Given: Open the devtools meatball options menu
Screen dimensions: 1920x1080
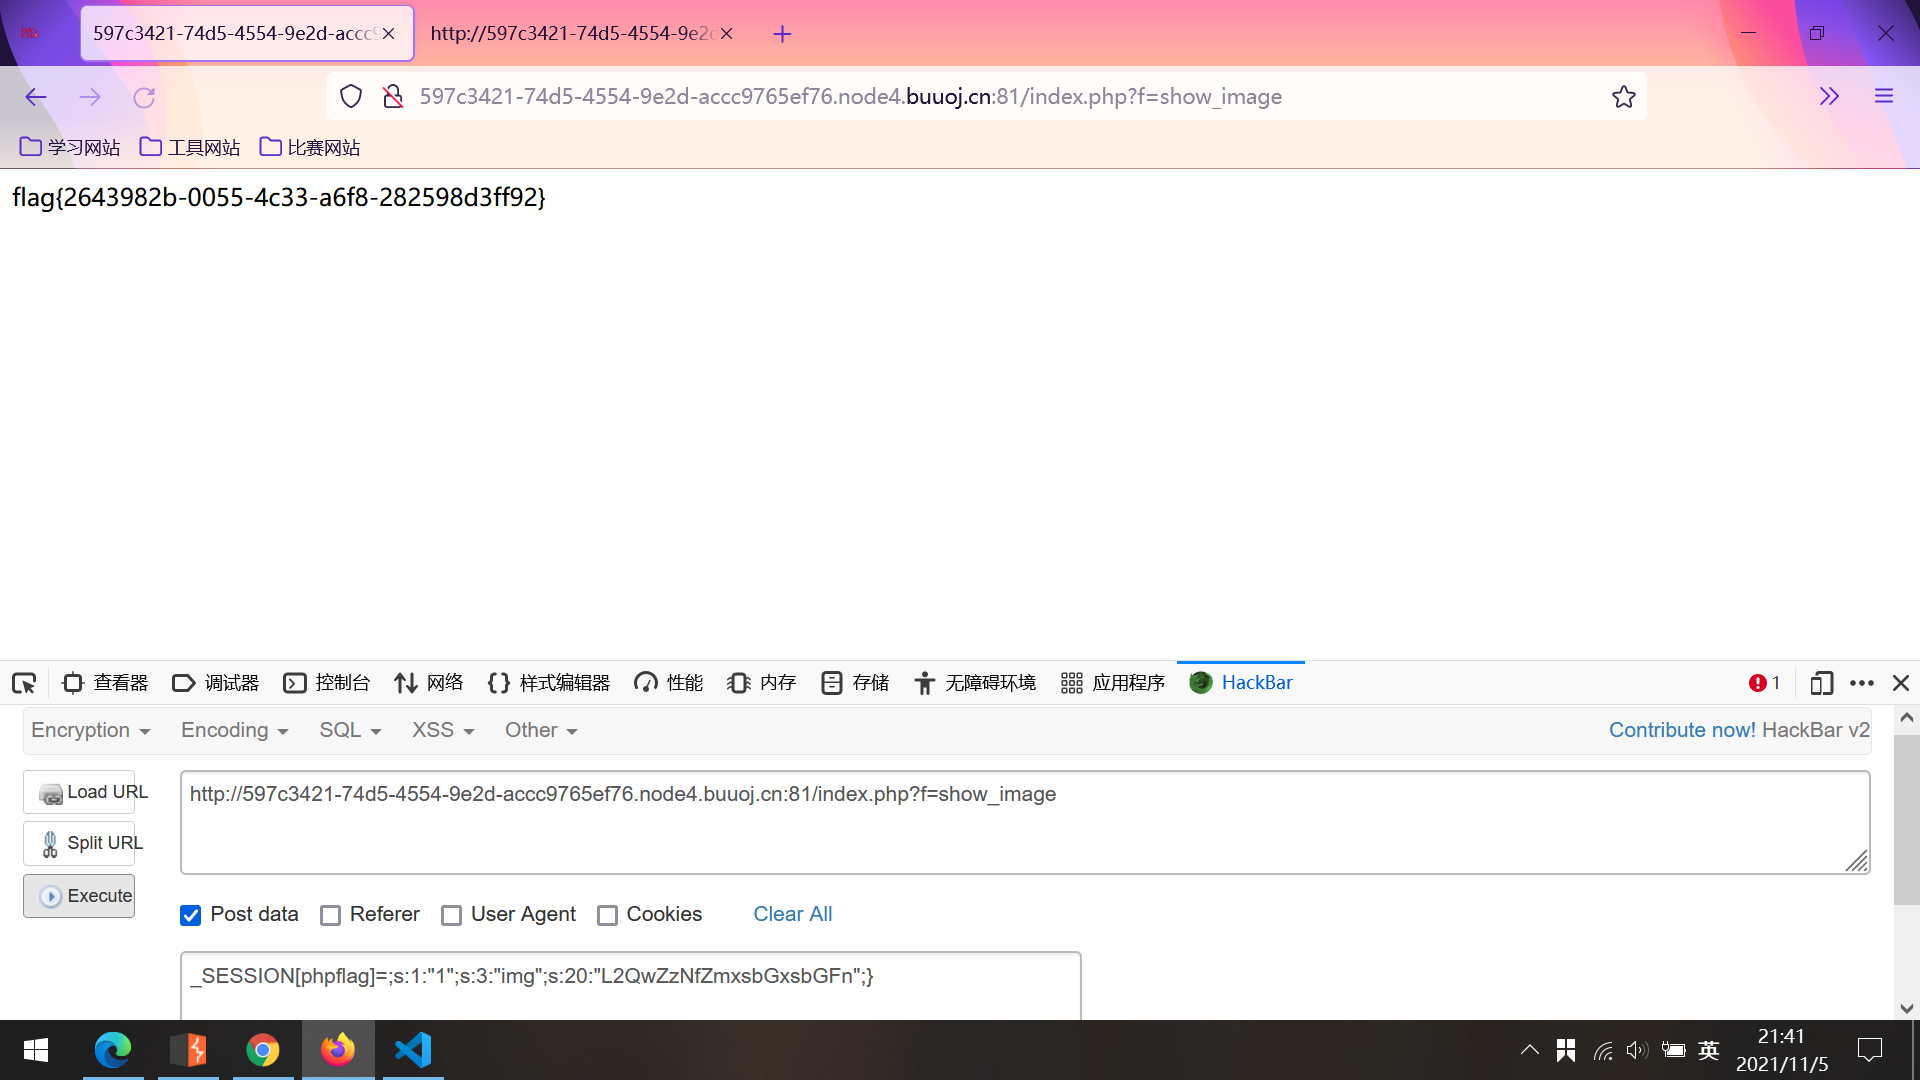Looking at the screenshot, I should coord(1861,682).
